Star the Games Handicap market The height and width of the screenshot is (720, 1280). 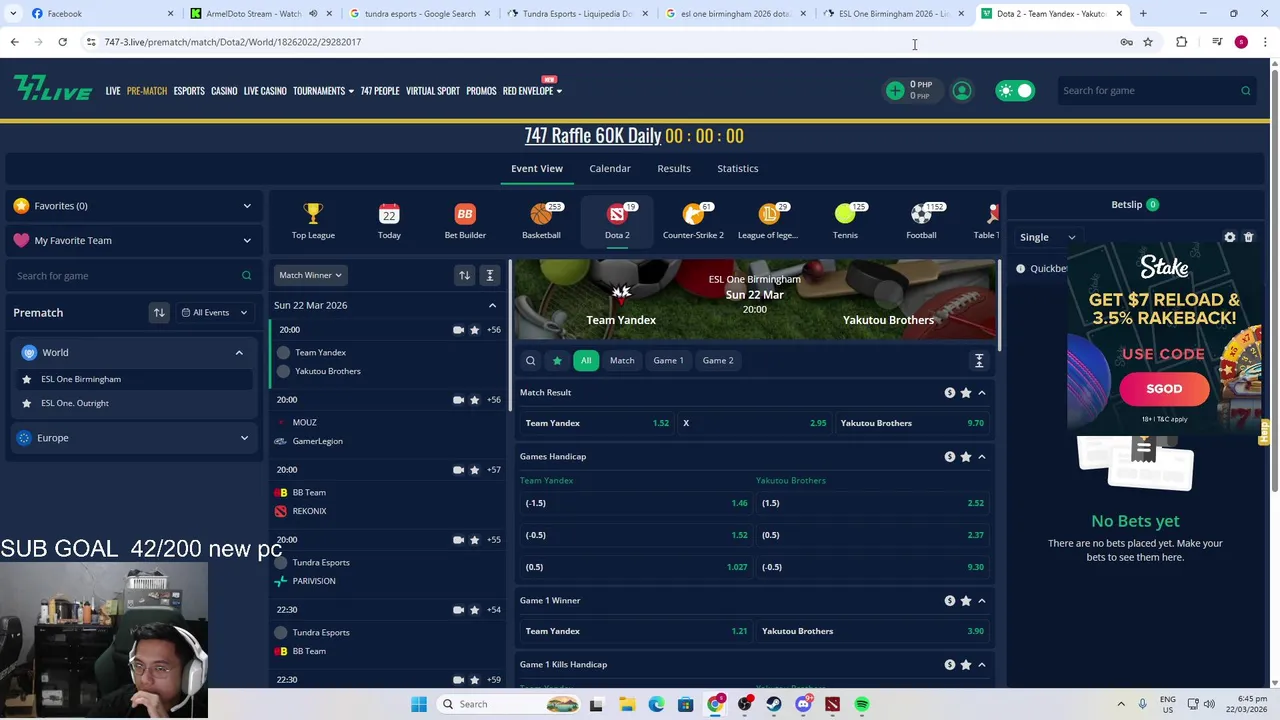click(965, 457)
